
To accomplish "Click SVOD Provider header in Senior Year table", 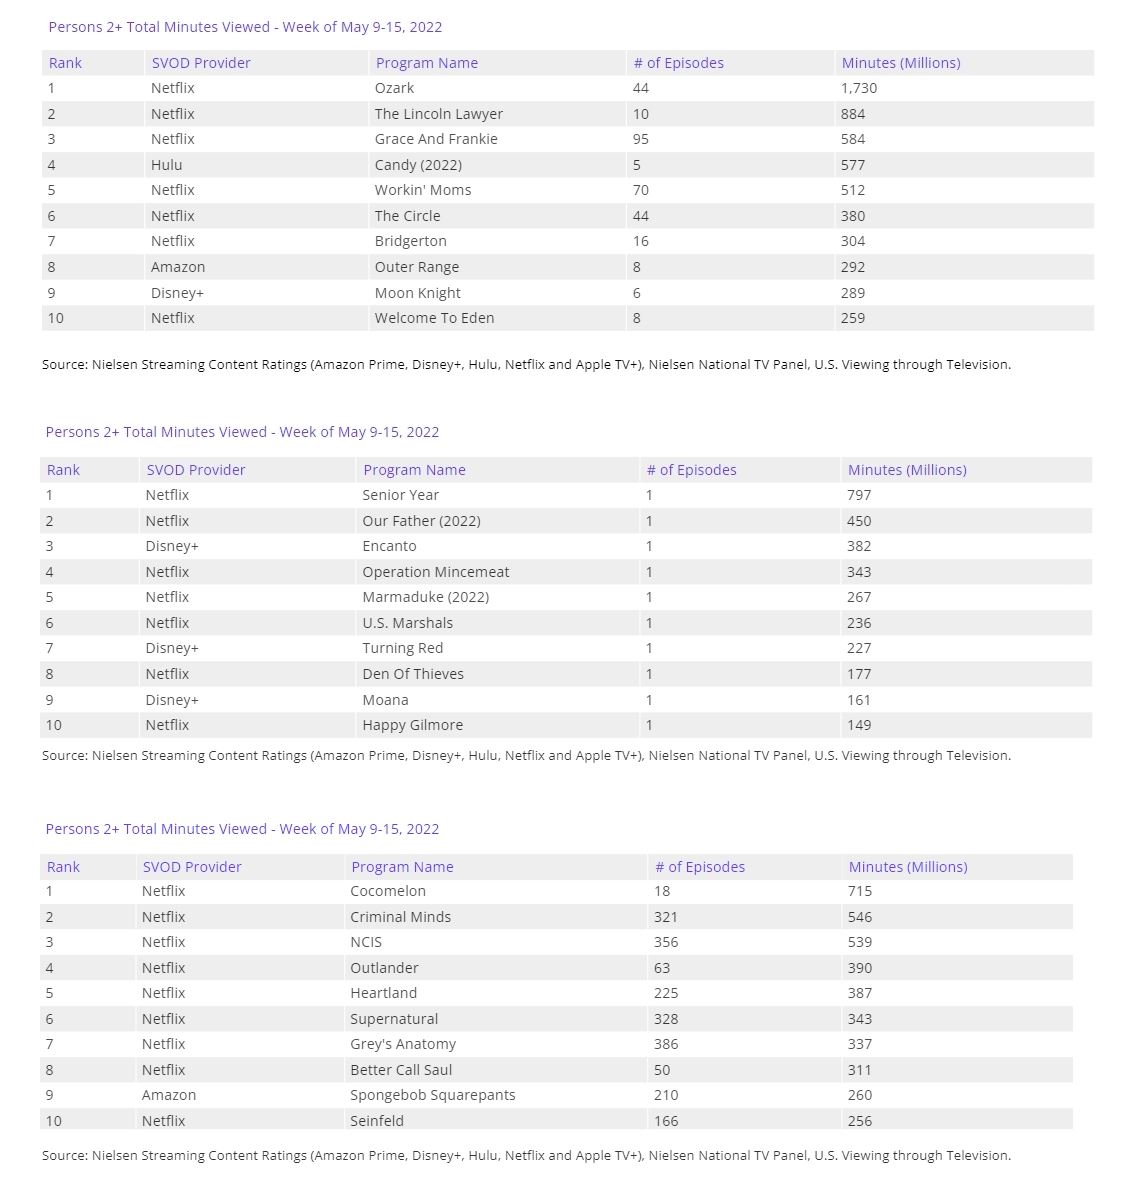I will pyautogui.click(x=195, y=470).
